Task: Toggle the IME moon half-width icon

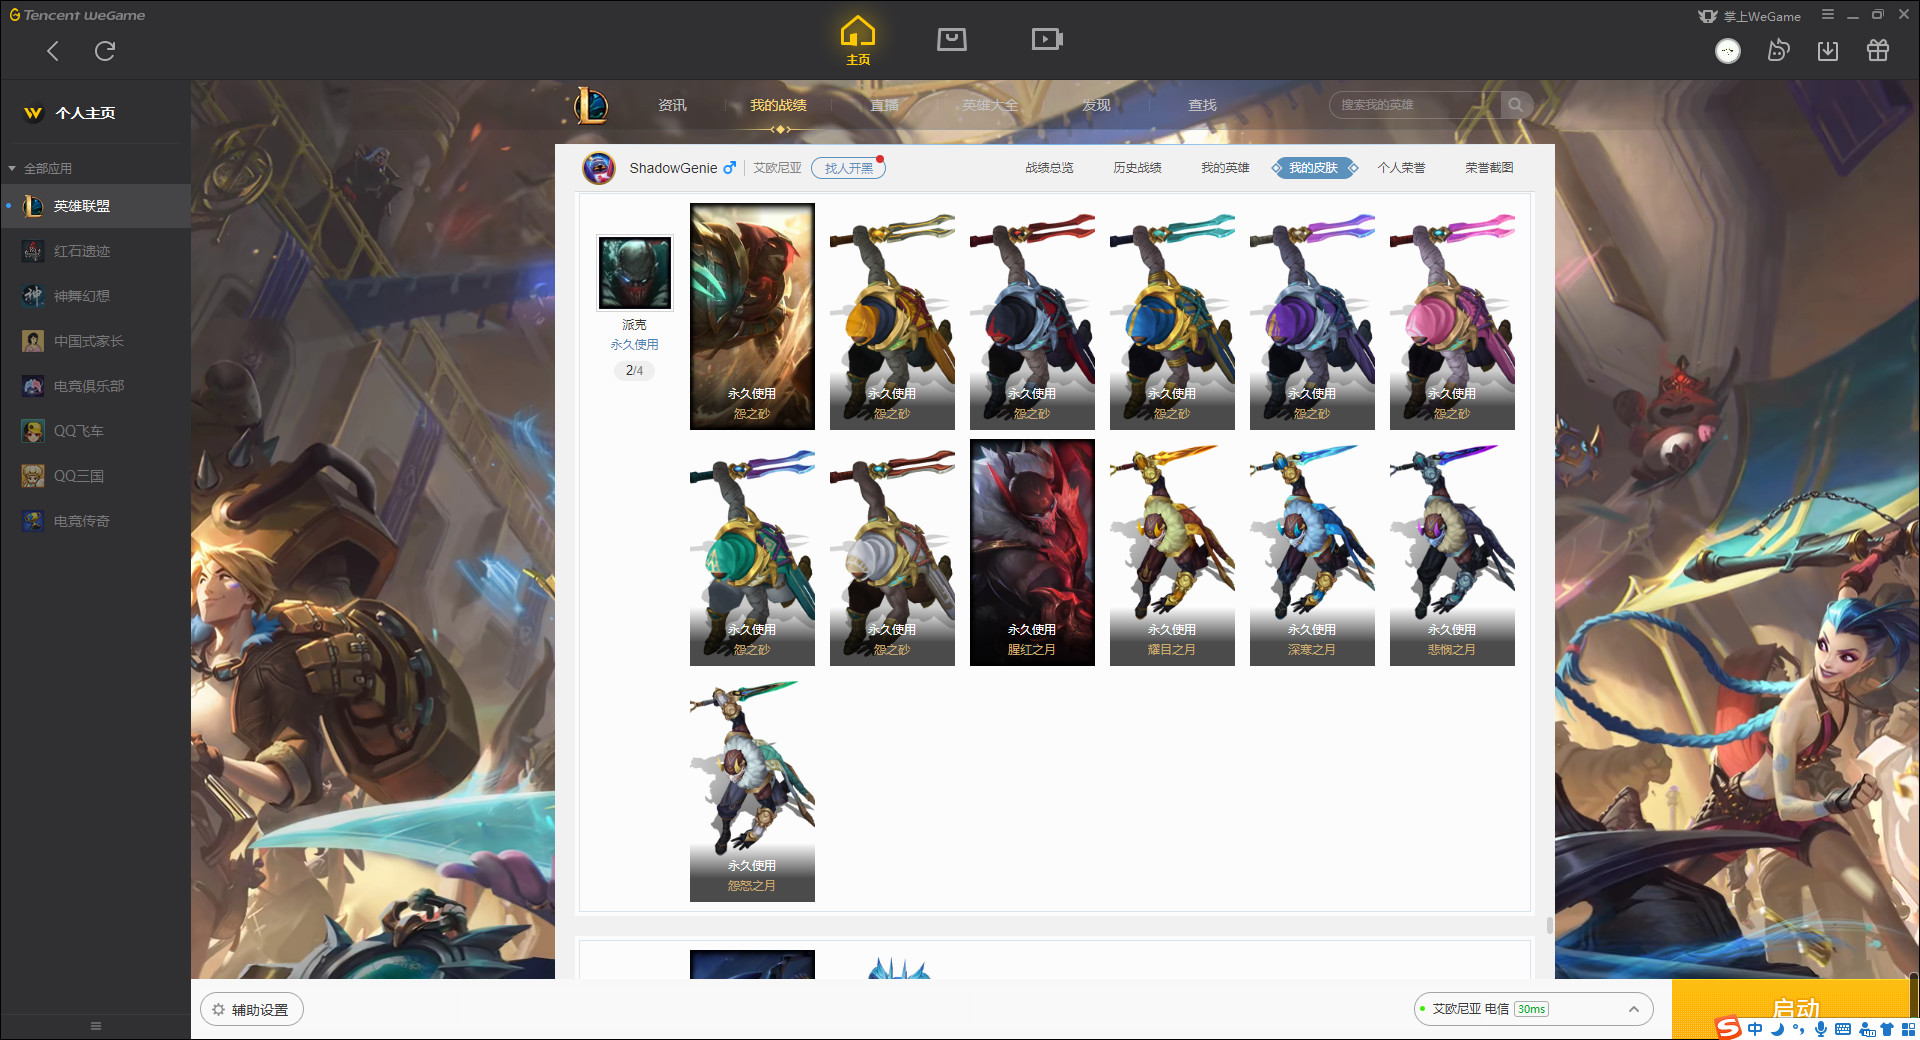Action: tap(1777, 1029)
